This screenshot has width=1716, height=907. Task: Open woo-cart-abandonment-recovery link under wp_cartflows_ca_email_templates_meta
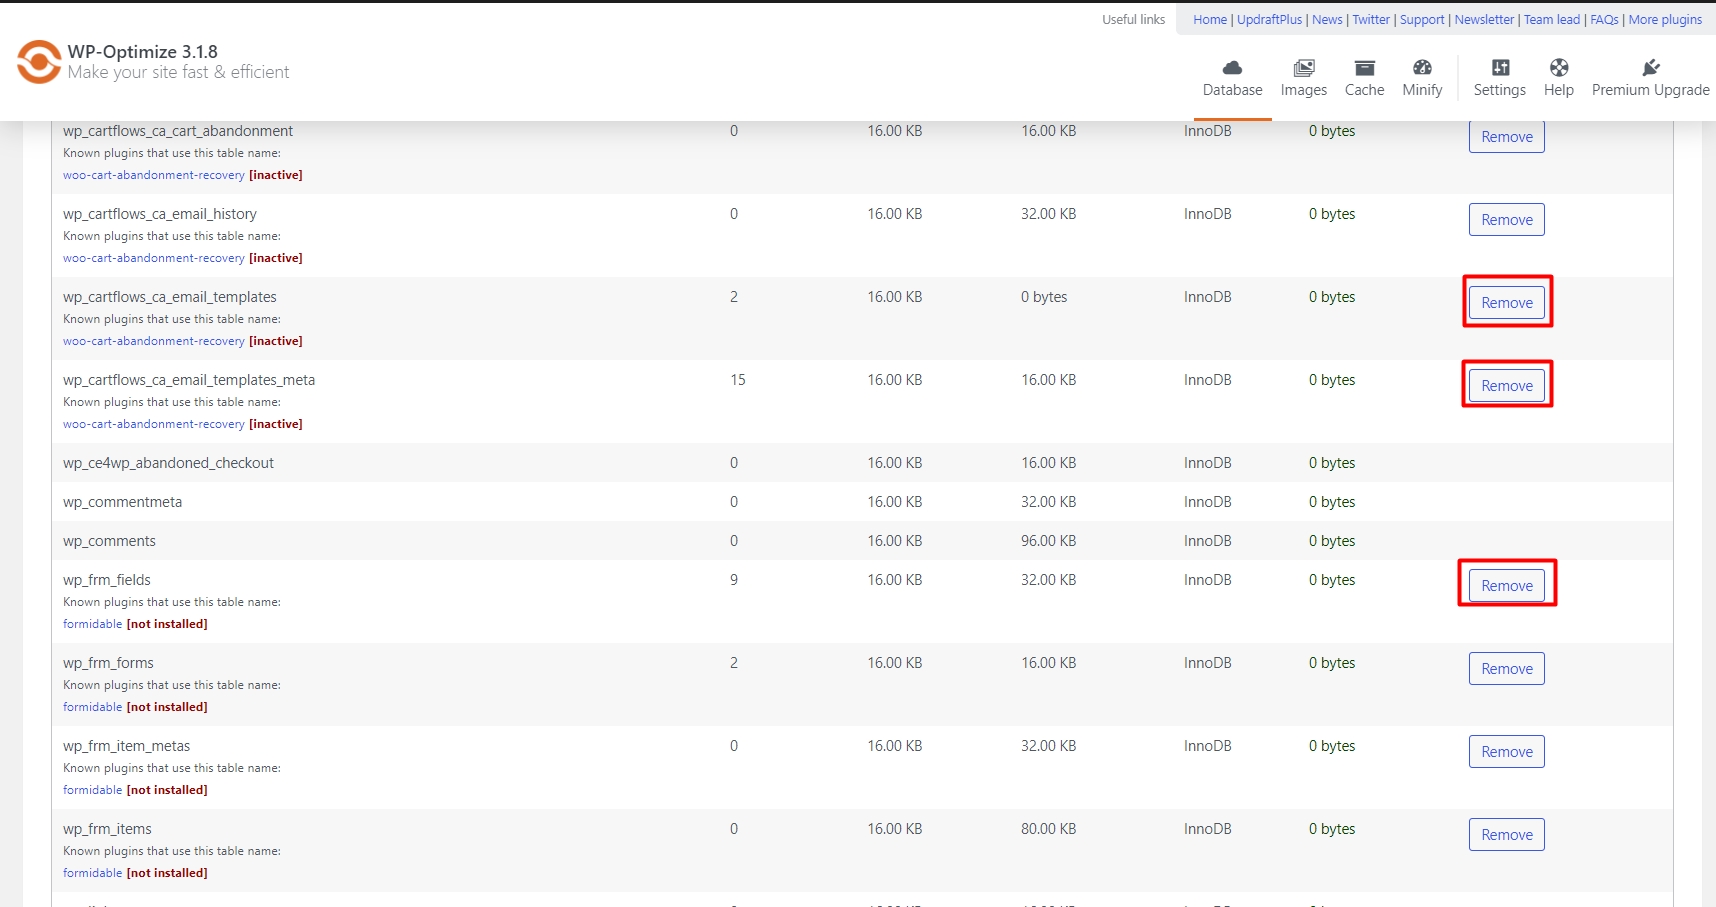pyautogui.click(x=154, y=424)
